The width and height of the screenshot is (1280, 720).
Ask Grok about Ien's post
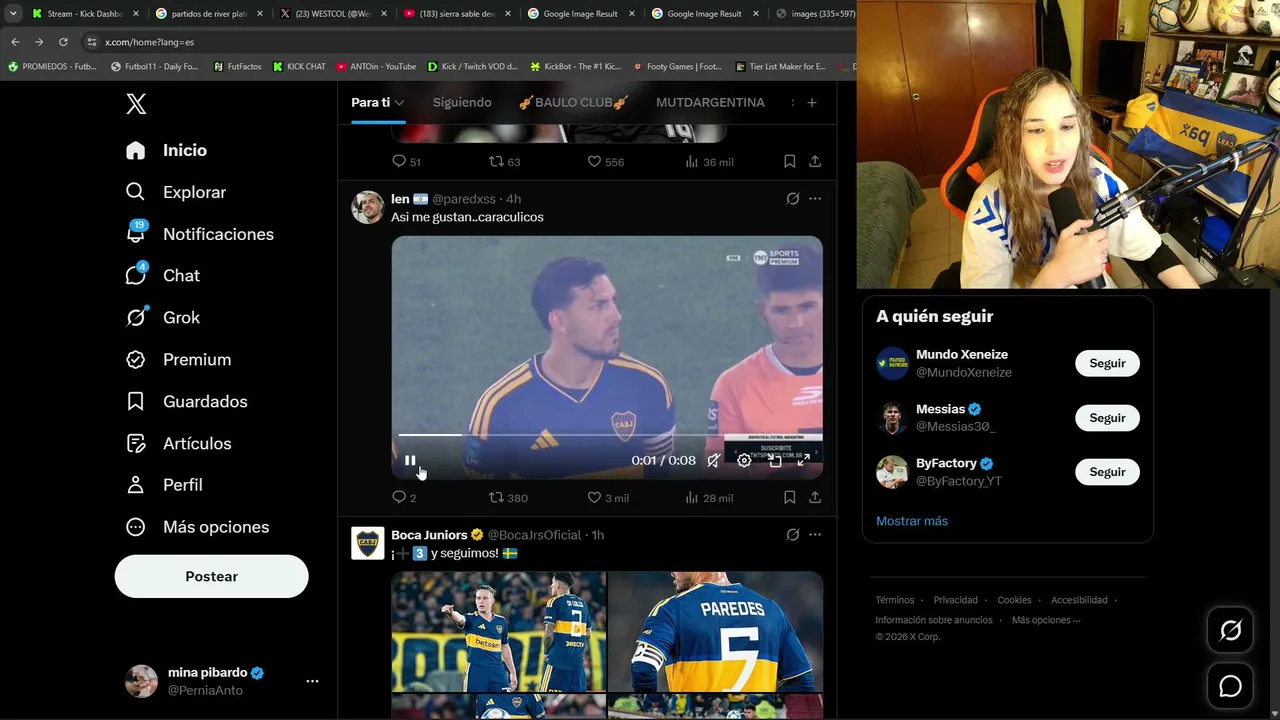pyautogui.click(x=793, y=199)
